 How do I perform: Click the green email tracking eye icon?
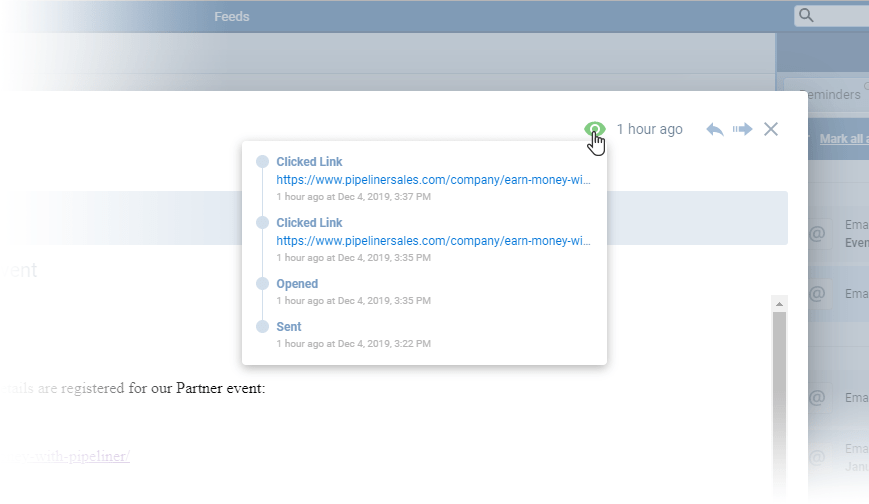(x=595, y=129)
